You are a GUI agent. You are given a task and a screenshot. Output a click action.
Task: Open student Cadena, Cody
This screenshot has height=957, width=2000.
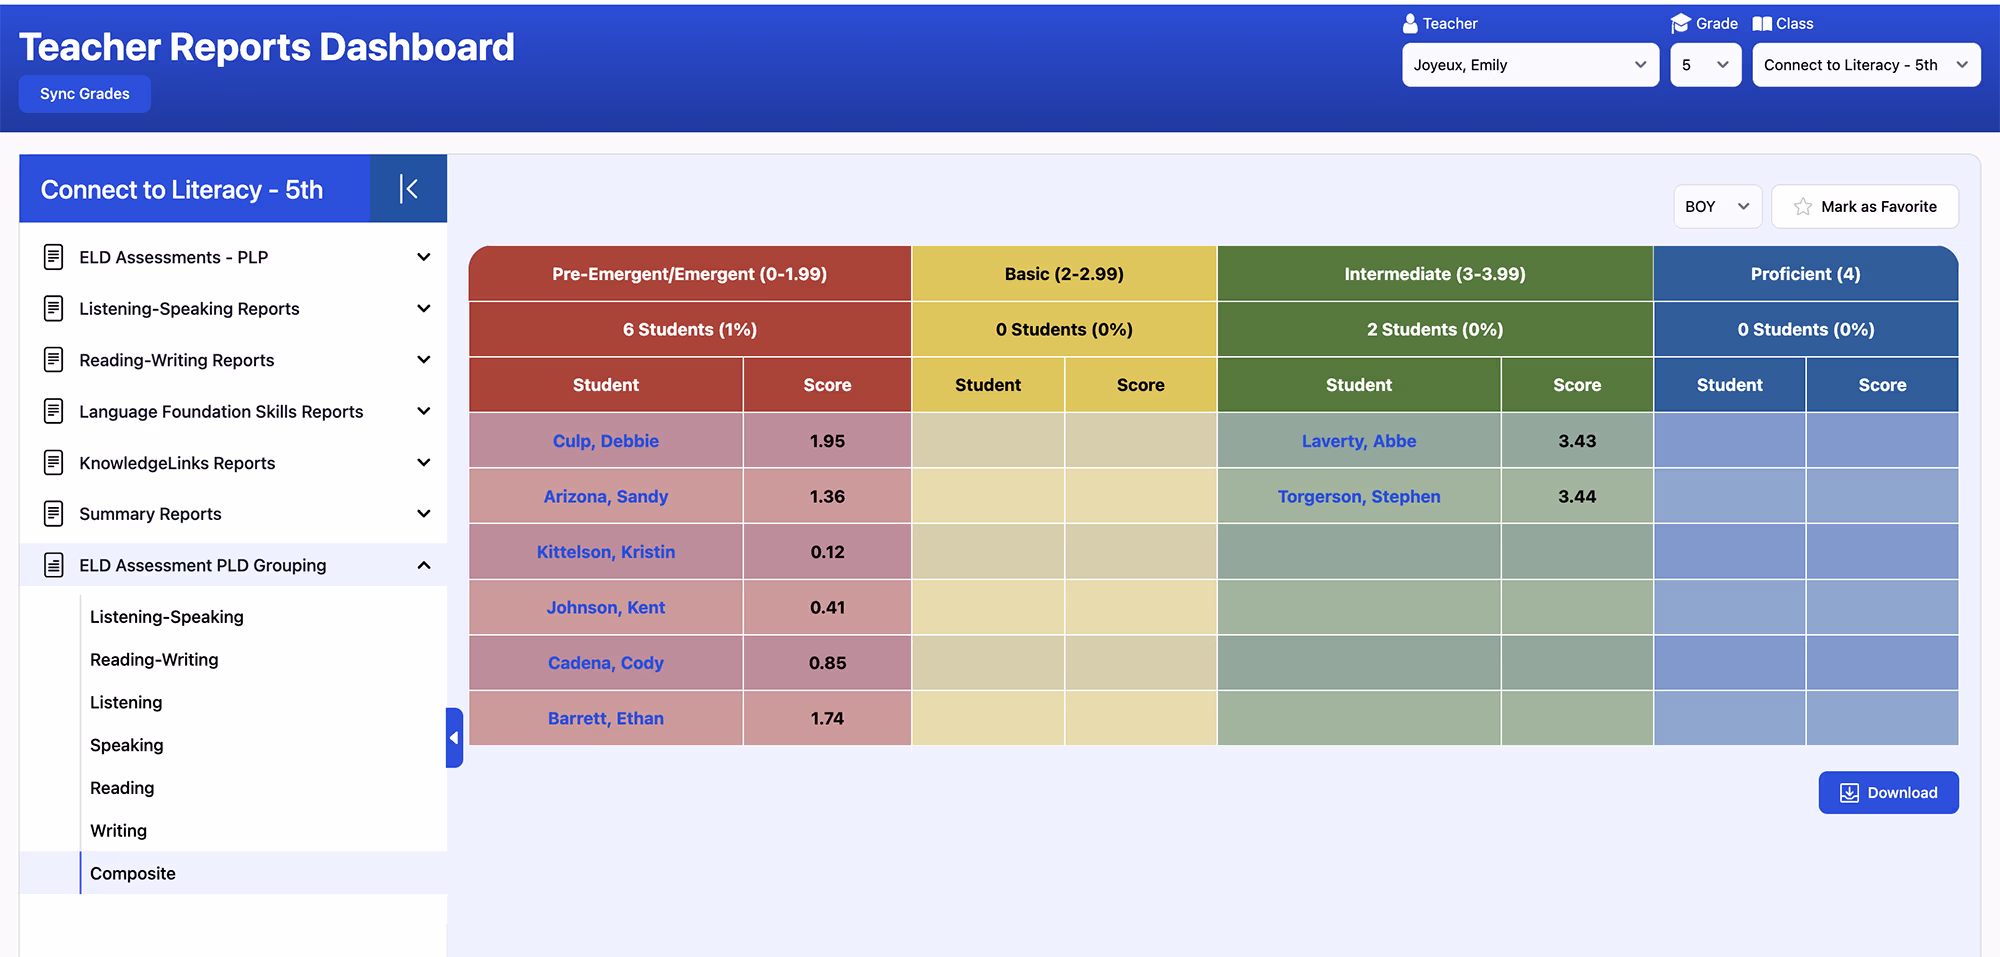(x=606, y=663)
